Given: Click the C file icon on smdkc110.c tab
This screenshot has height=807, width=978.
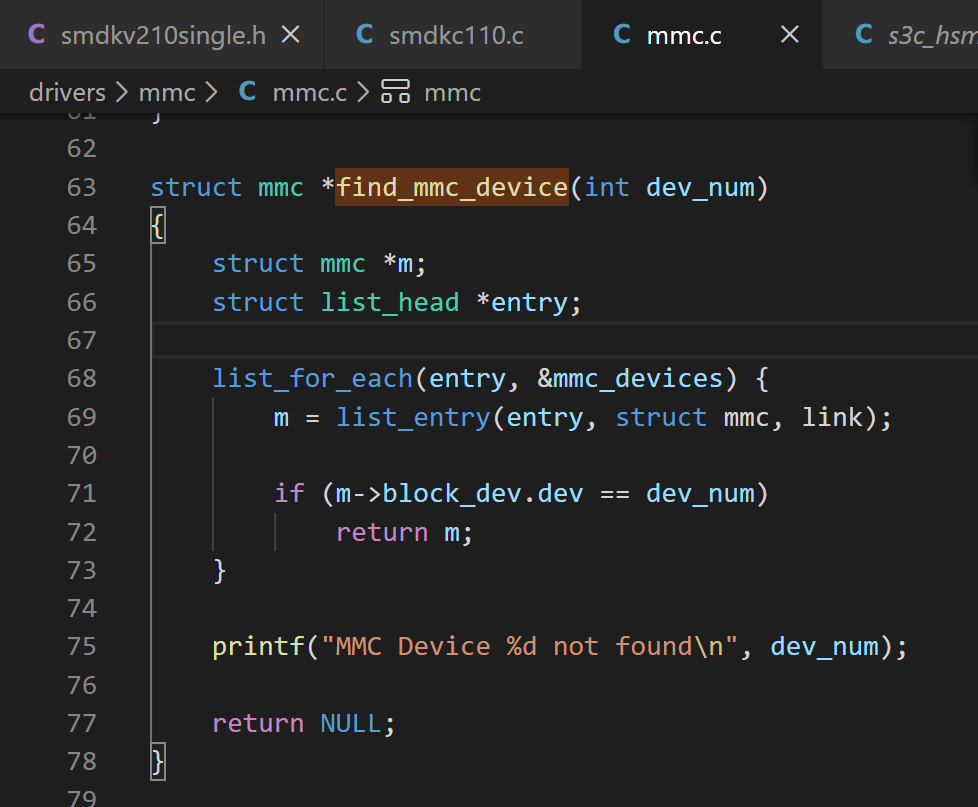Looking at the screenshot, I should click(365, 36).
